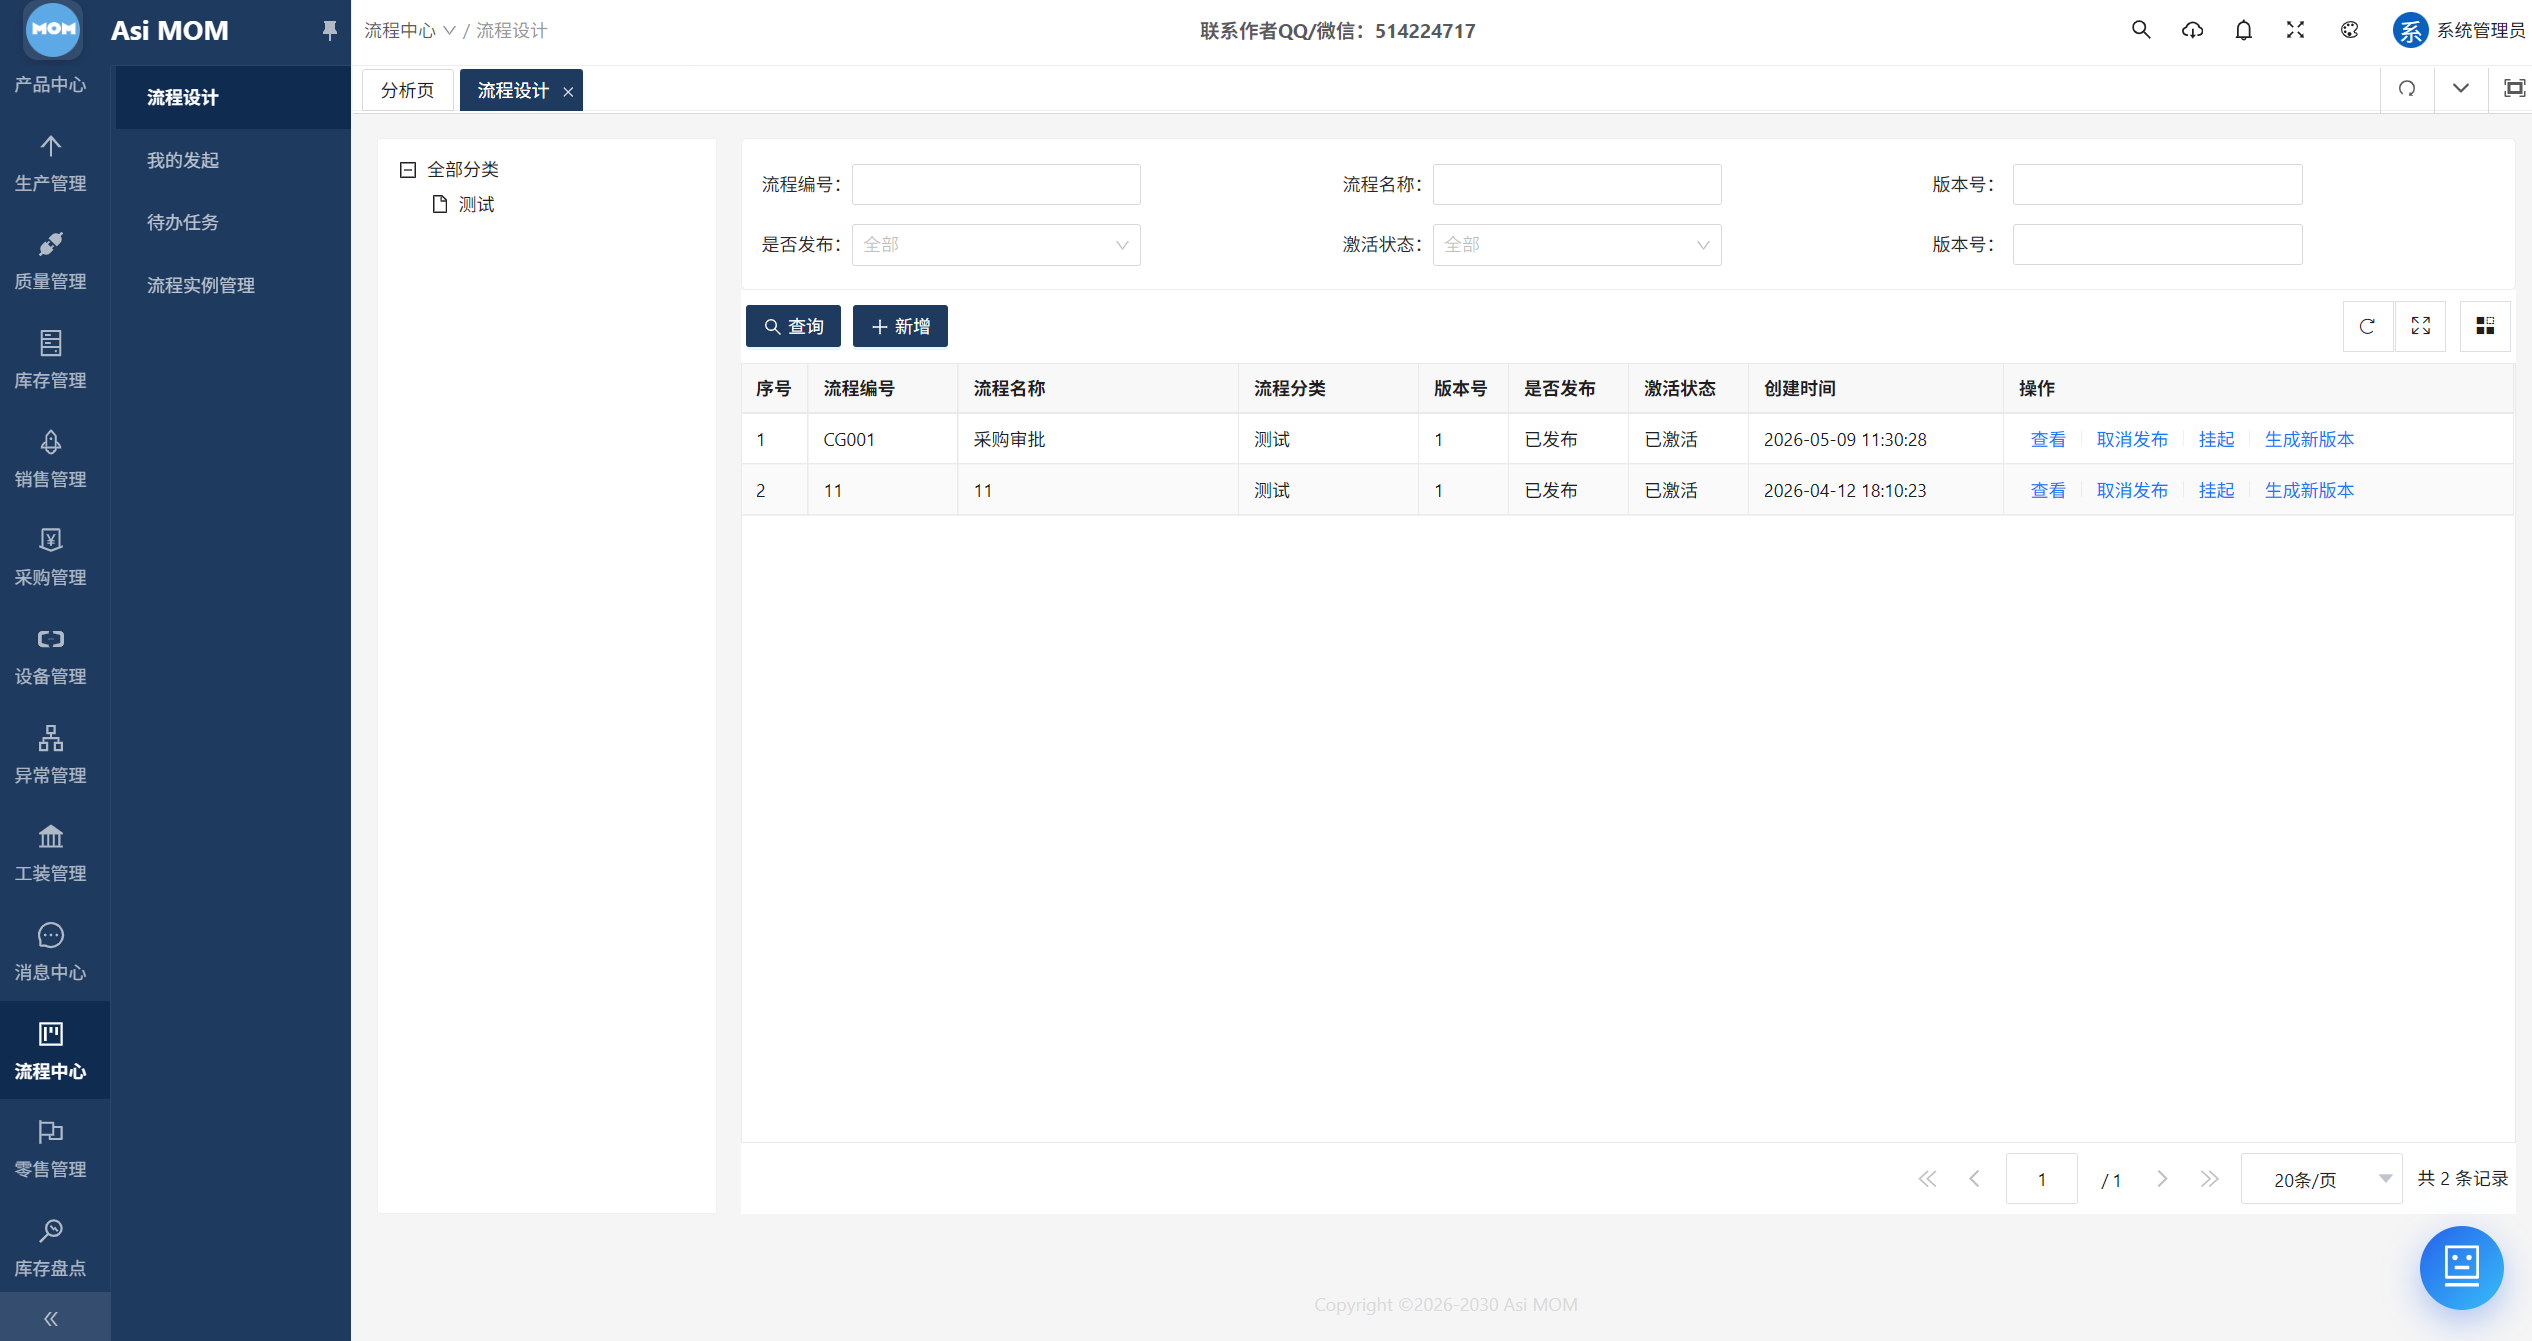Viewport: 2532px width, 1341px height.
Task: Open 系统管理员 user avatar
Action: coord(2409,30)
